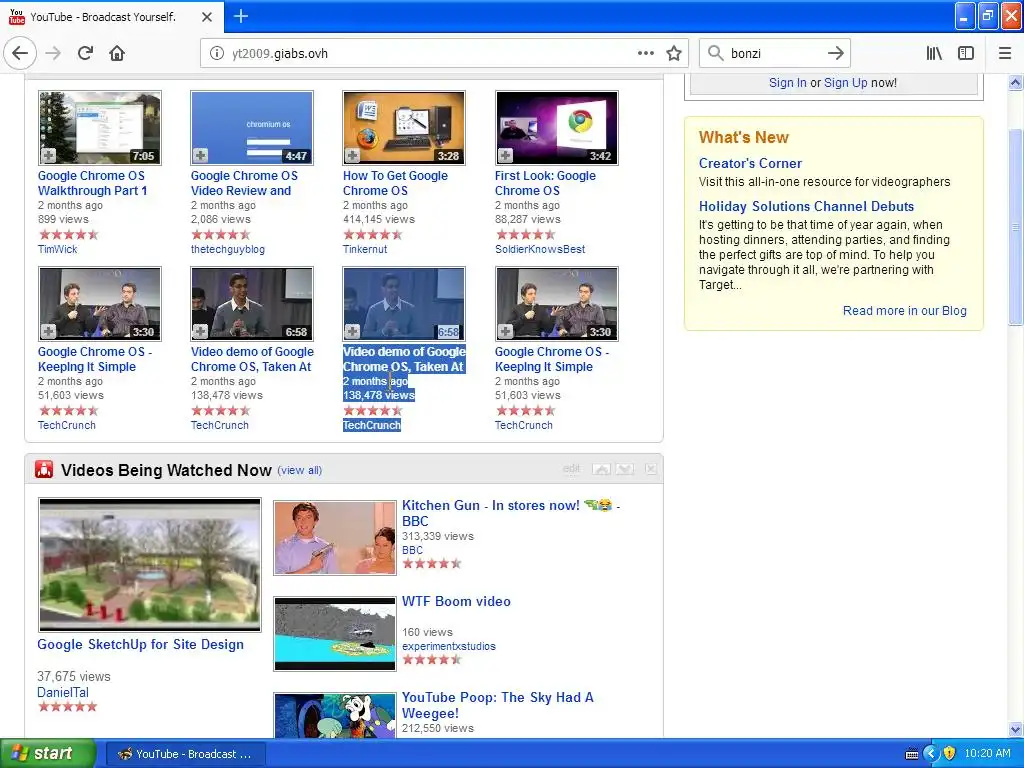The height and width of the screenshot is (768, 1024).
Task: Open Holiday Solutions Channel Debuts link
Action: [x=807, y=206]
